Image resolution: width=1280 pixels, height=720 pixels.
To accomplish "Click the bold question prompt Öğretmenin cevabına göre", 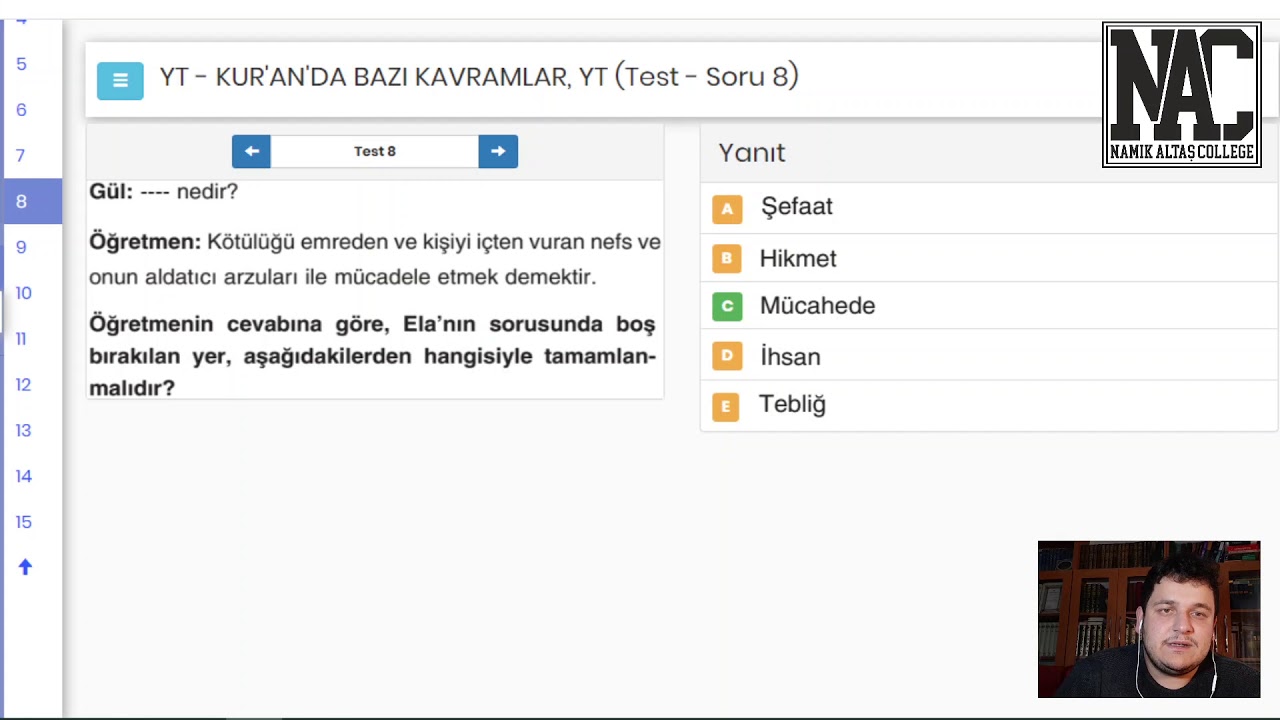I will coord(372,356).
